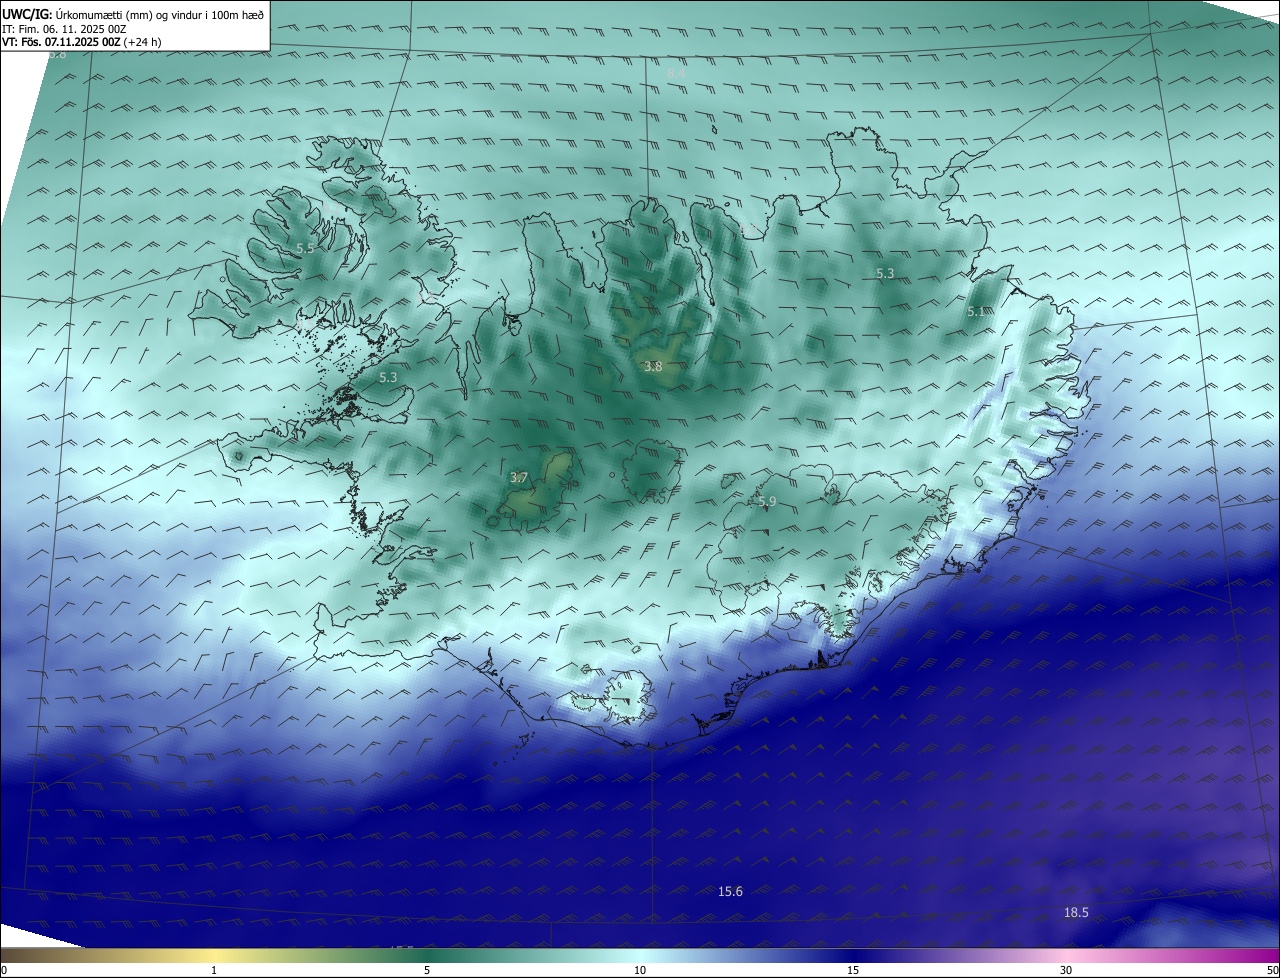The width and height of the screenshot is (1280, 978).
Task: Click the 5.3 value in northeast Iceland
Action: [x=885, y=273]
